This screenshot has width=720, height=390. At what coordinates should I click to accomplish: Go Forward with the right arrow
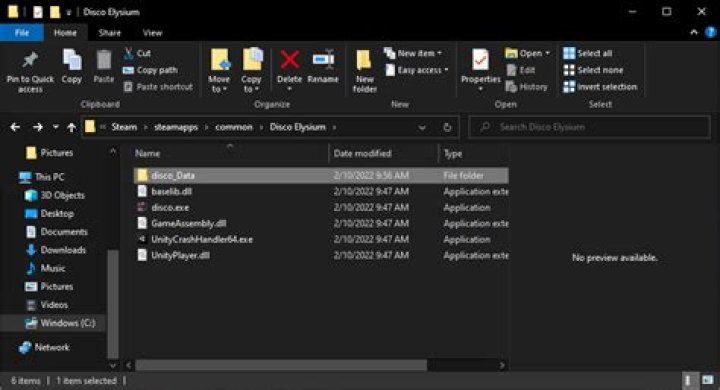(x=38, y=127)
